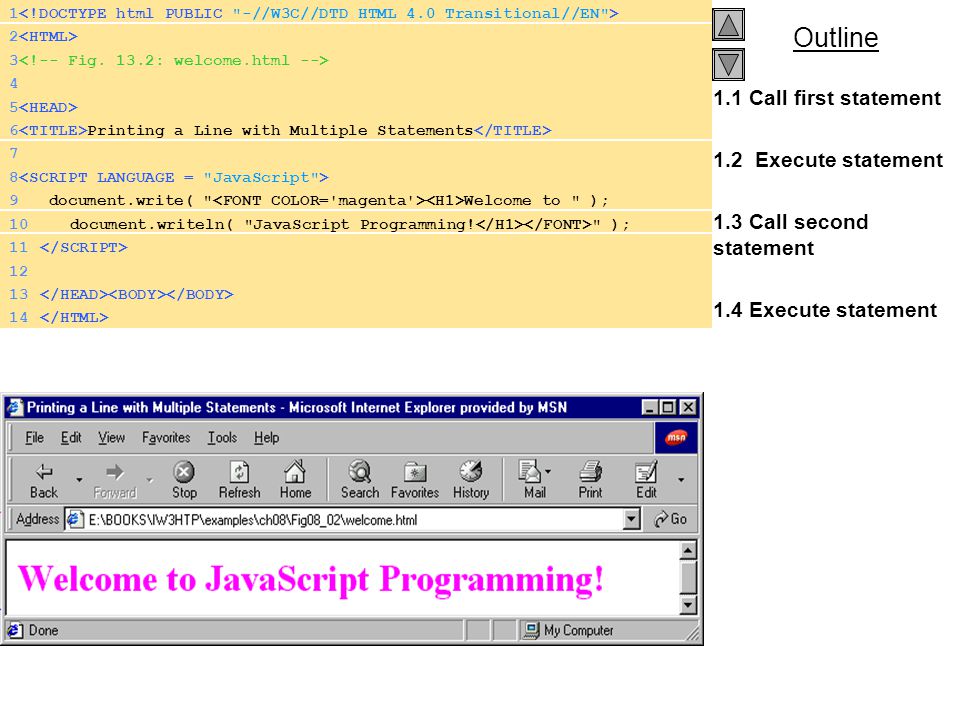Image resolution: width=960 pixels, height=720 pixels.
Task: Click the Refresh toolbar icon
Action: tap(239, 479)
